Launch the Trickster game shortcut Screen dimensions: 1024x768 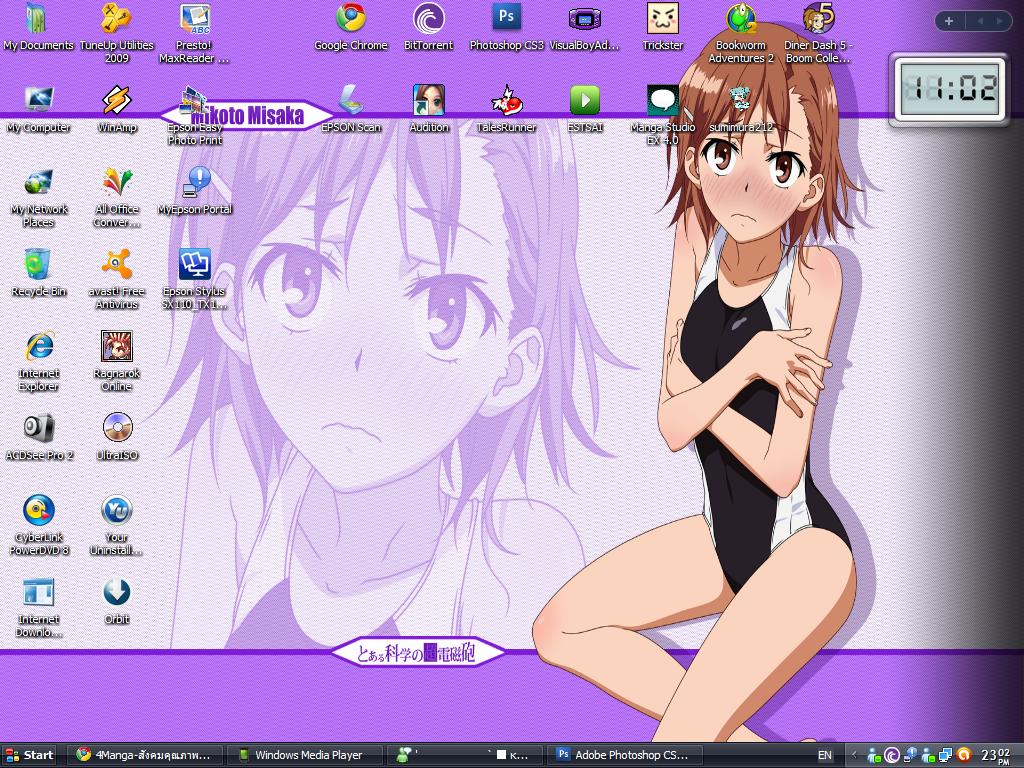pos(663,29)
